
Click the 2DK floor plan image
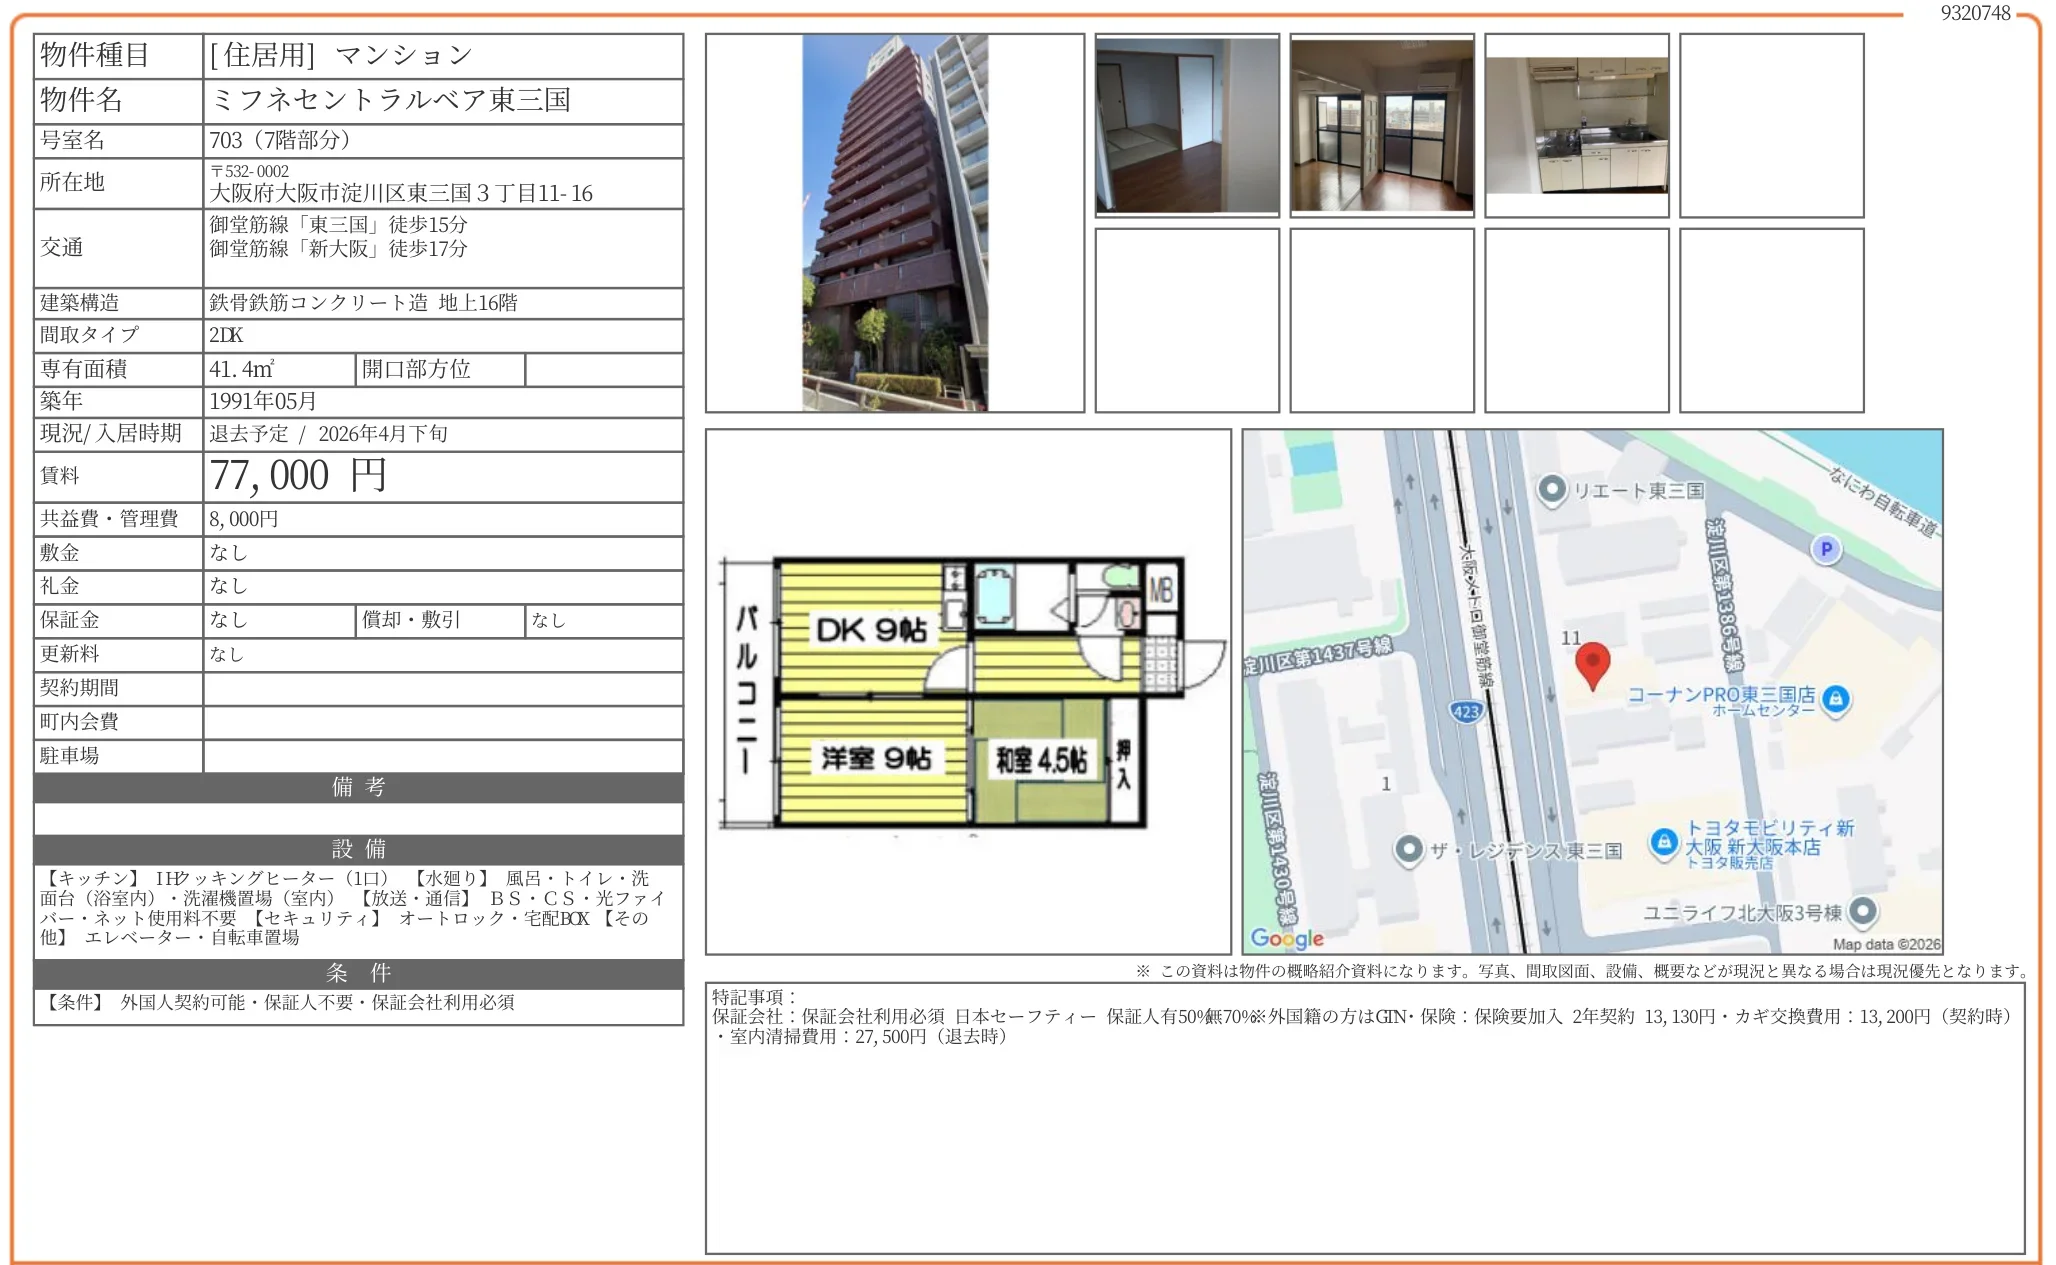(968, 692)
